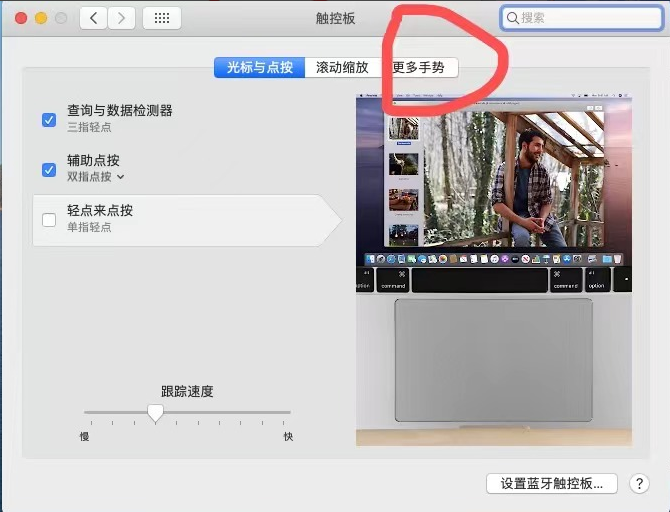Image resolution: width=670 pixels, height=512 pixels.
Task: Close the 触控板 window with red button
Action: [19, 18]
